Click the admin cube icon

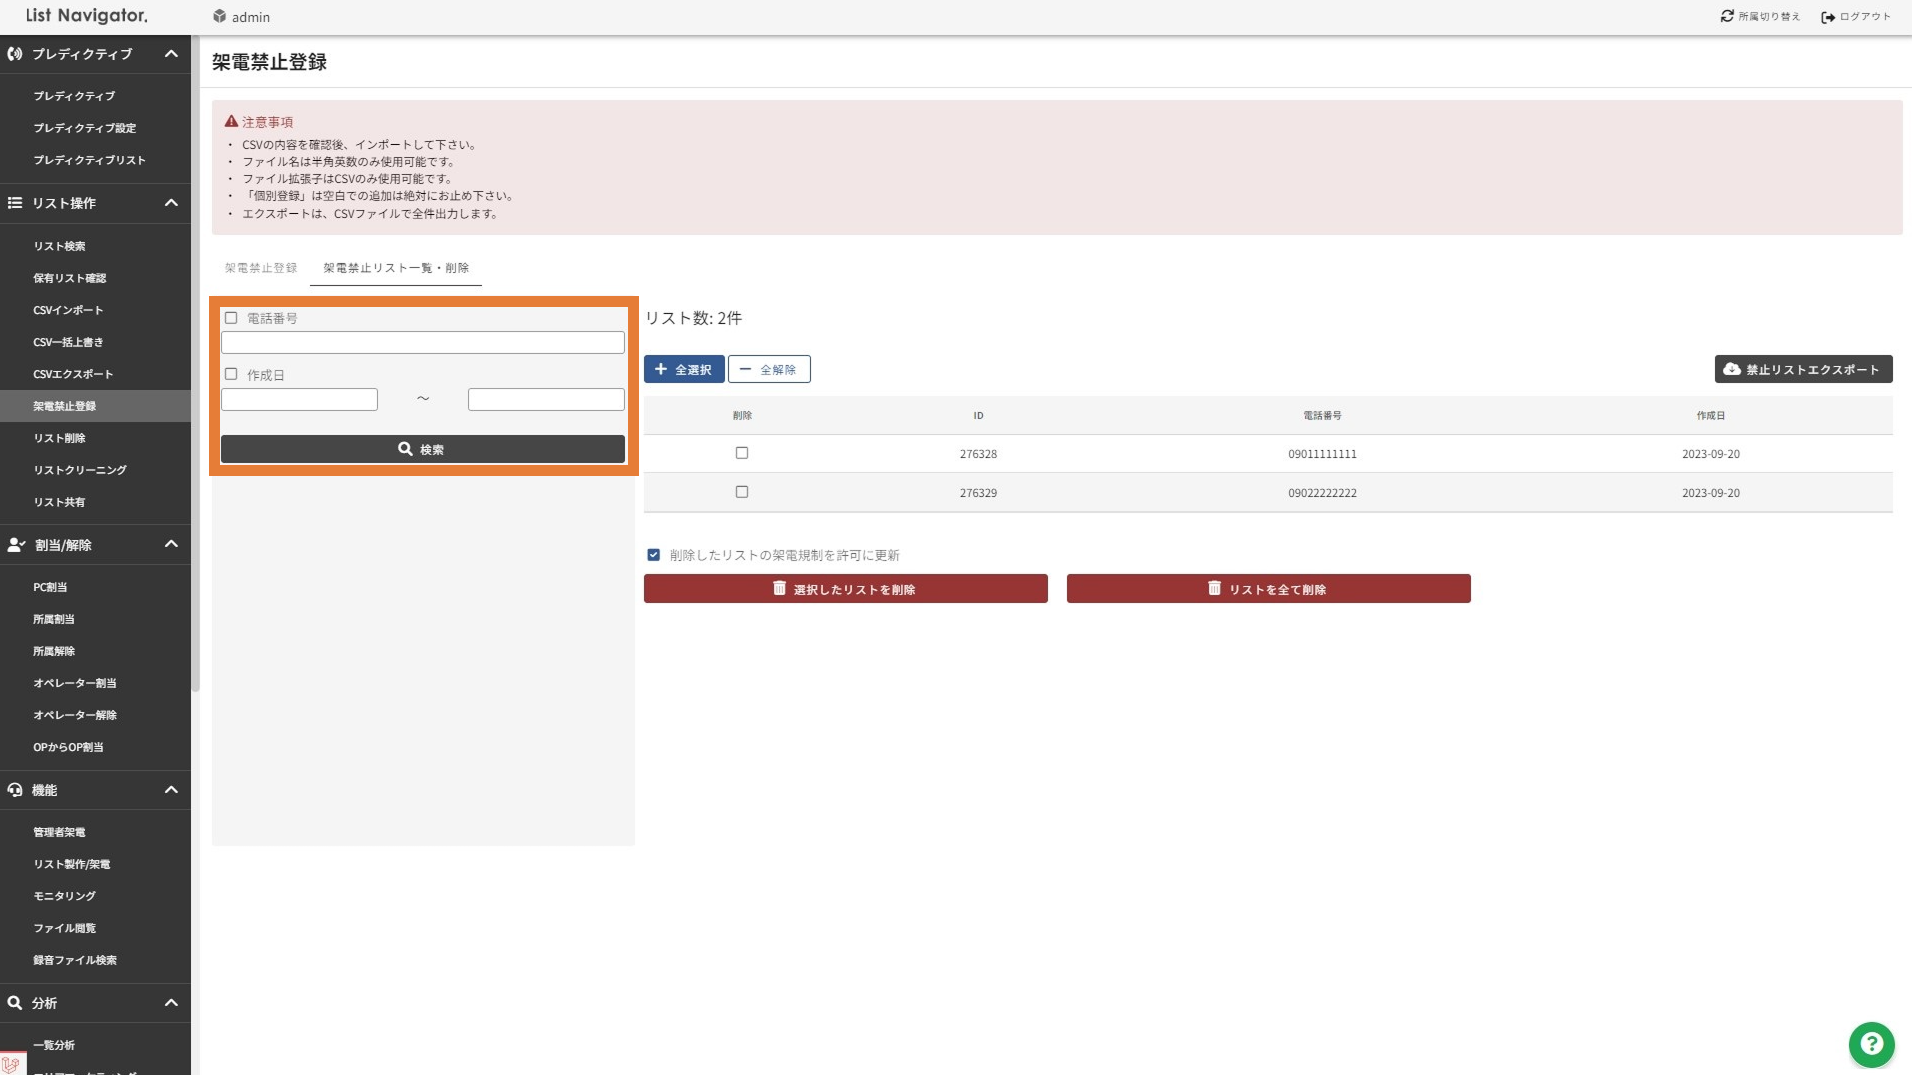coord(219,16)
